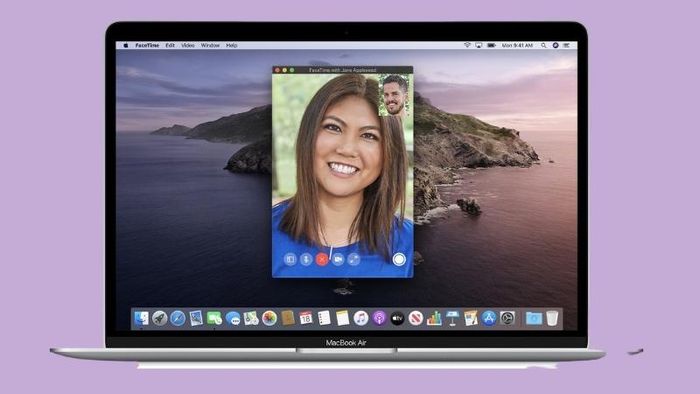The height and width of the screenshot is (394, 700).
Task: Open Spotlight search magnifier in menu bar
Action: (x=543, y=46)
